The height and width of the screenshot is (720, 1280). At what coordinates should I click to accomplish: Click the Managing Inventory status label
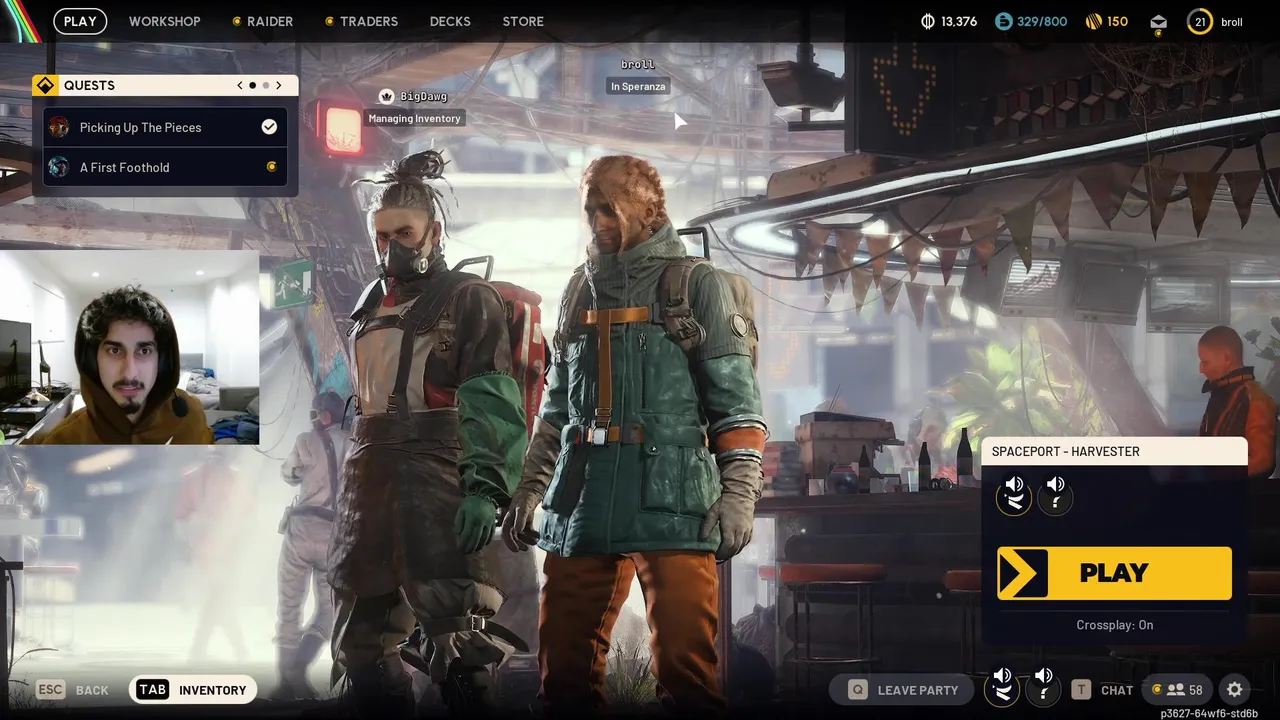(x=415, y=118)
